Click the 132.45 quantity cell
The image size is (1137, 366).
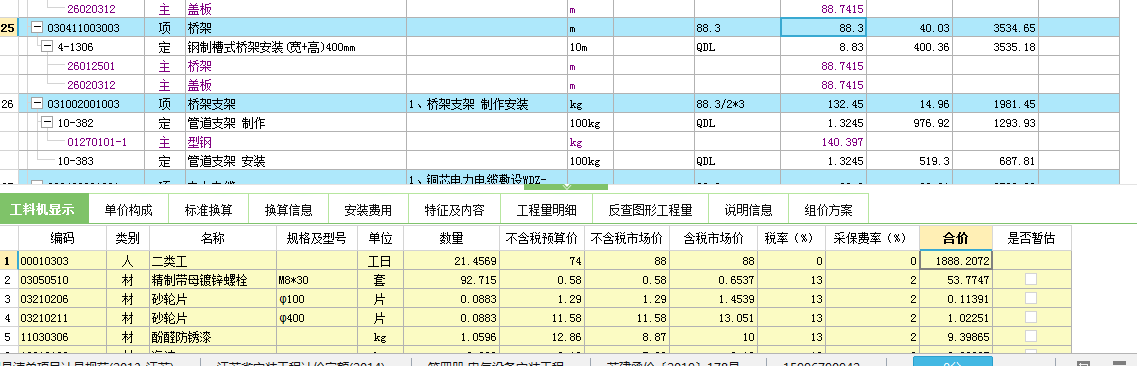(x=823, y=104)
